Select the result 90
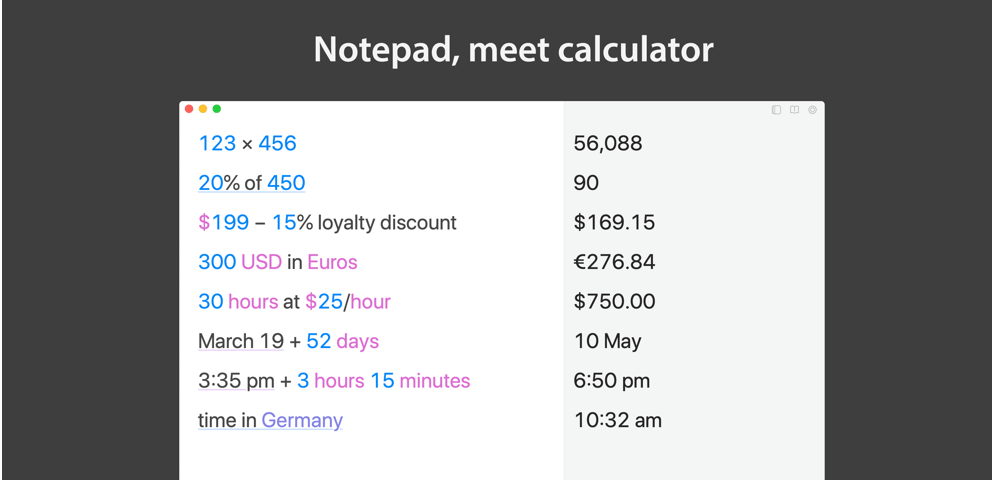This screenshot has height=480, width=992. 586,183
